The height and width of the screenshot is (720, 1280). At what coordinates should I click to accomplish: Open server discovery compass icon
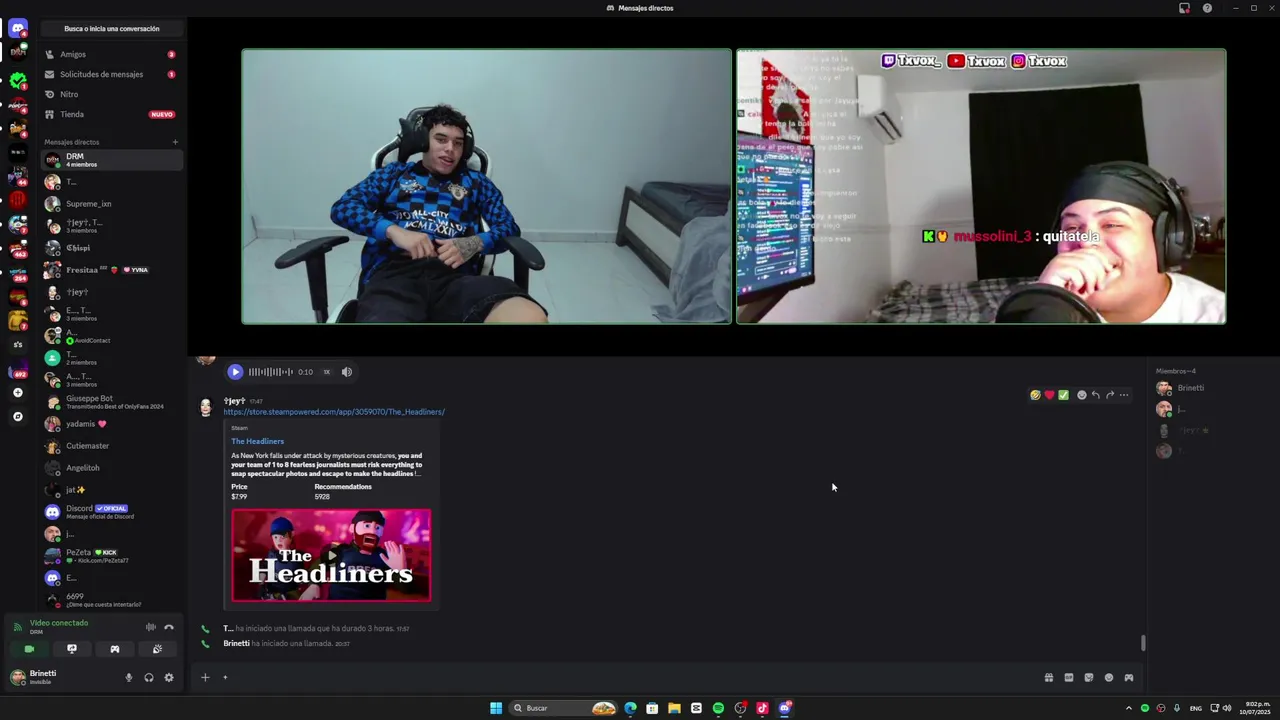[x=18, y=417]
